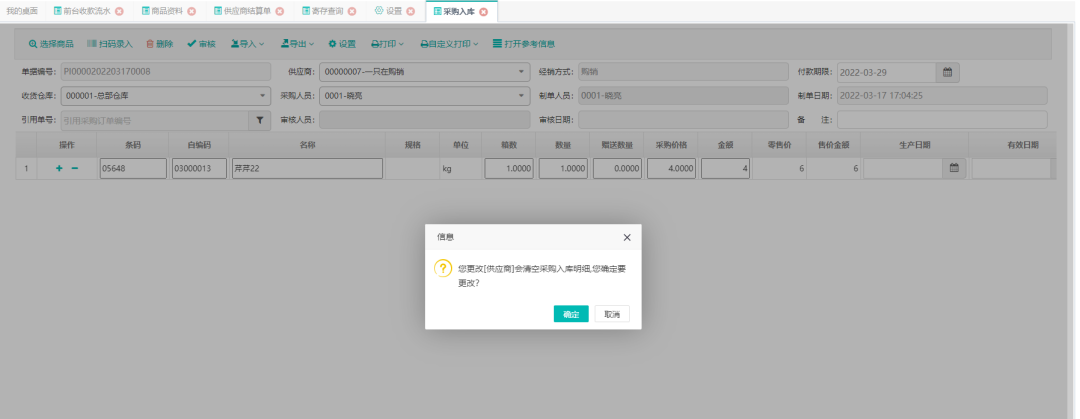Expand the 供应商 combo box
1080x419 pixels.
[522, 72]
